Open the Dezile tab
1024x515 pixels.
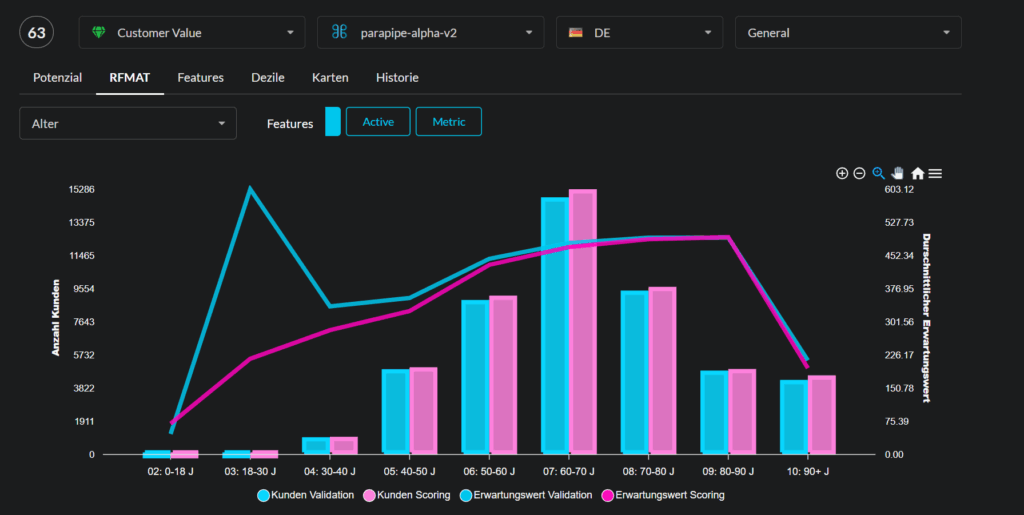[x=268, y=77]
